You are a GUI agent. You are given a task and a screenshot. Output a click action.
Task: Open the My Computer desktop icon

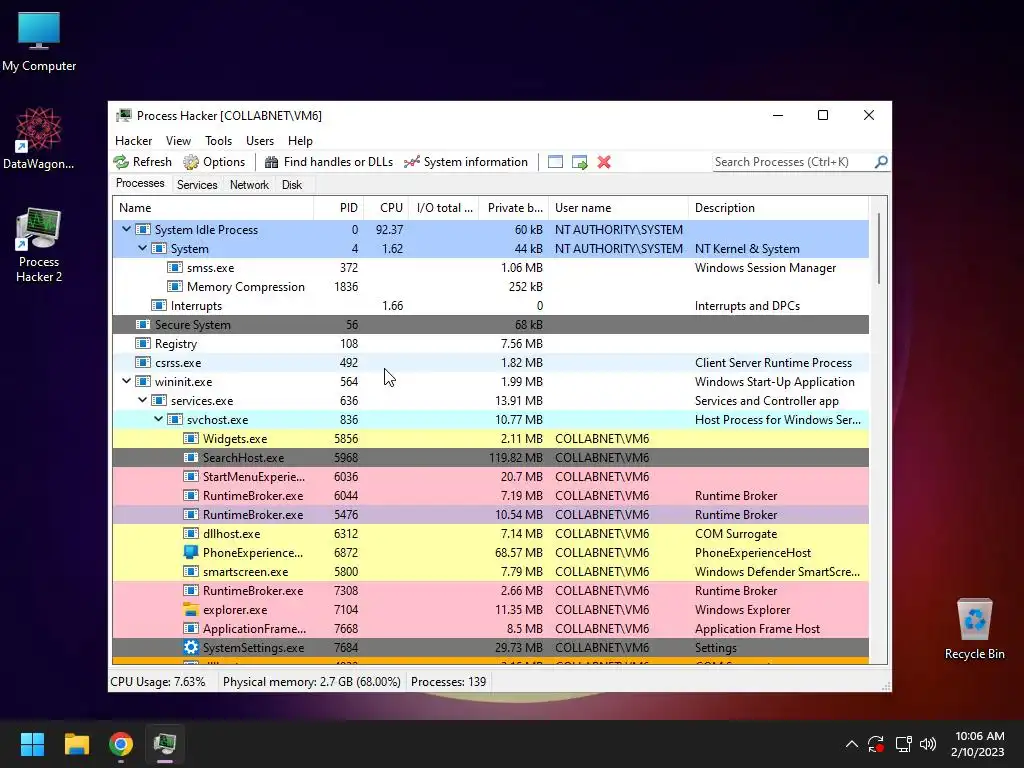39,42
